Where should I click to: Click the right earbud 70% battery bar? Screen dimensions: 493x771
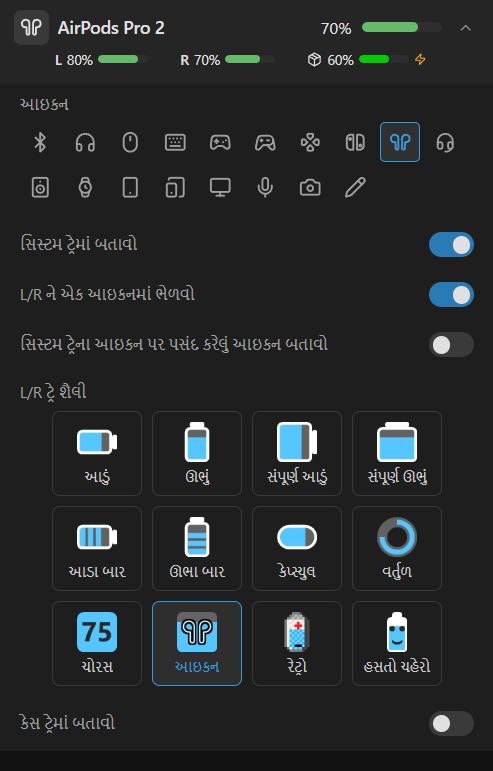250,59
